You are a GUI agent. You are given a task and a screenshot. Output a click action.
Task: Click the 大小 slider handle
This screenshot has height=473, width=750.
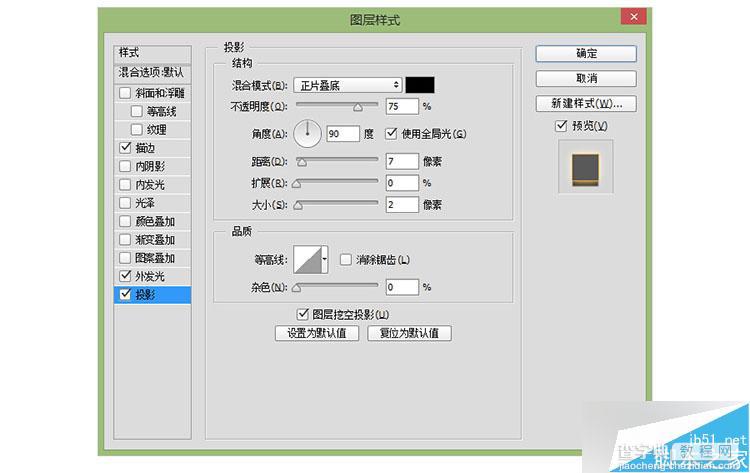[298, 206]
